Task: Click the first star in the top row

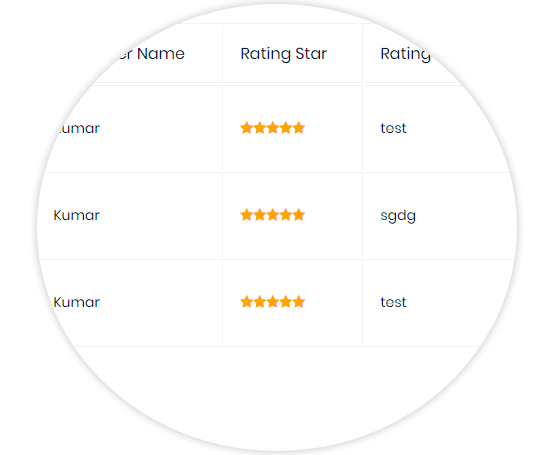Action: (247, 128)
